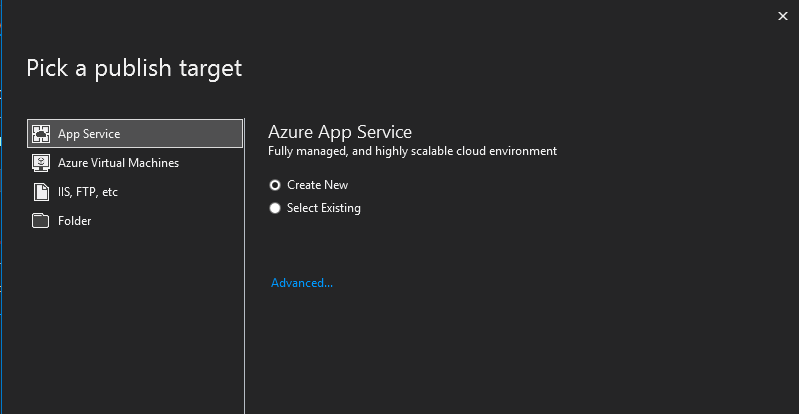Click the 'Fully managed, and highly scalable' description
Image resolution: width=799 pixels, height=414 pixels.
pyautogui.click(x=412, y=151)
